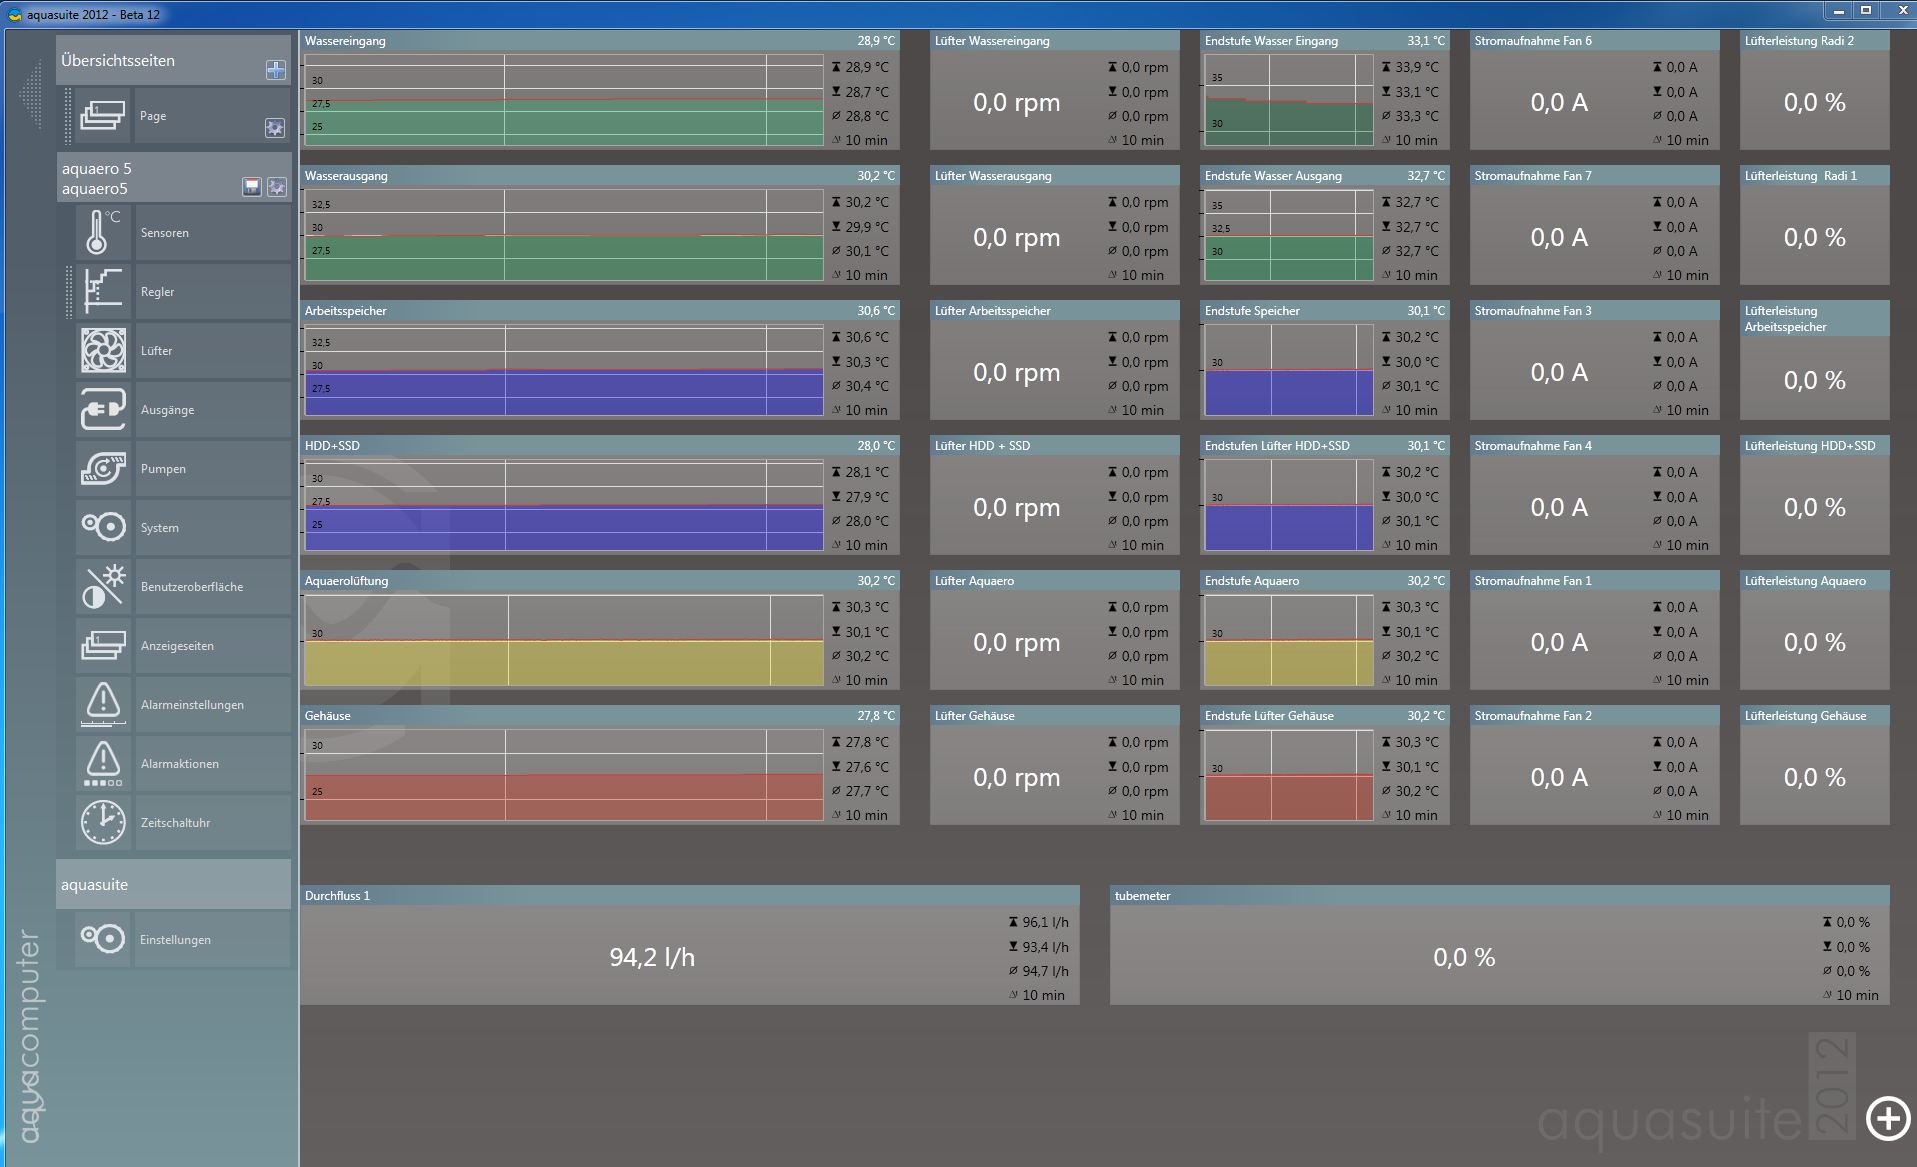Click the Endstufe Aquaero chart
The height and width of the screenshot is (1167, 1917).
point(1289,640)
